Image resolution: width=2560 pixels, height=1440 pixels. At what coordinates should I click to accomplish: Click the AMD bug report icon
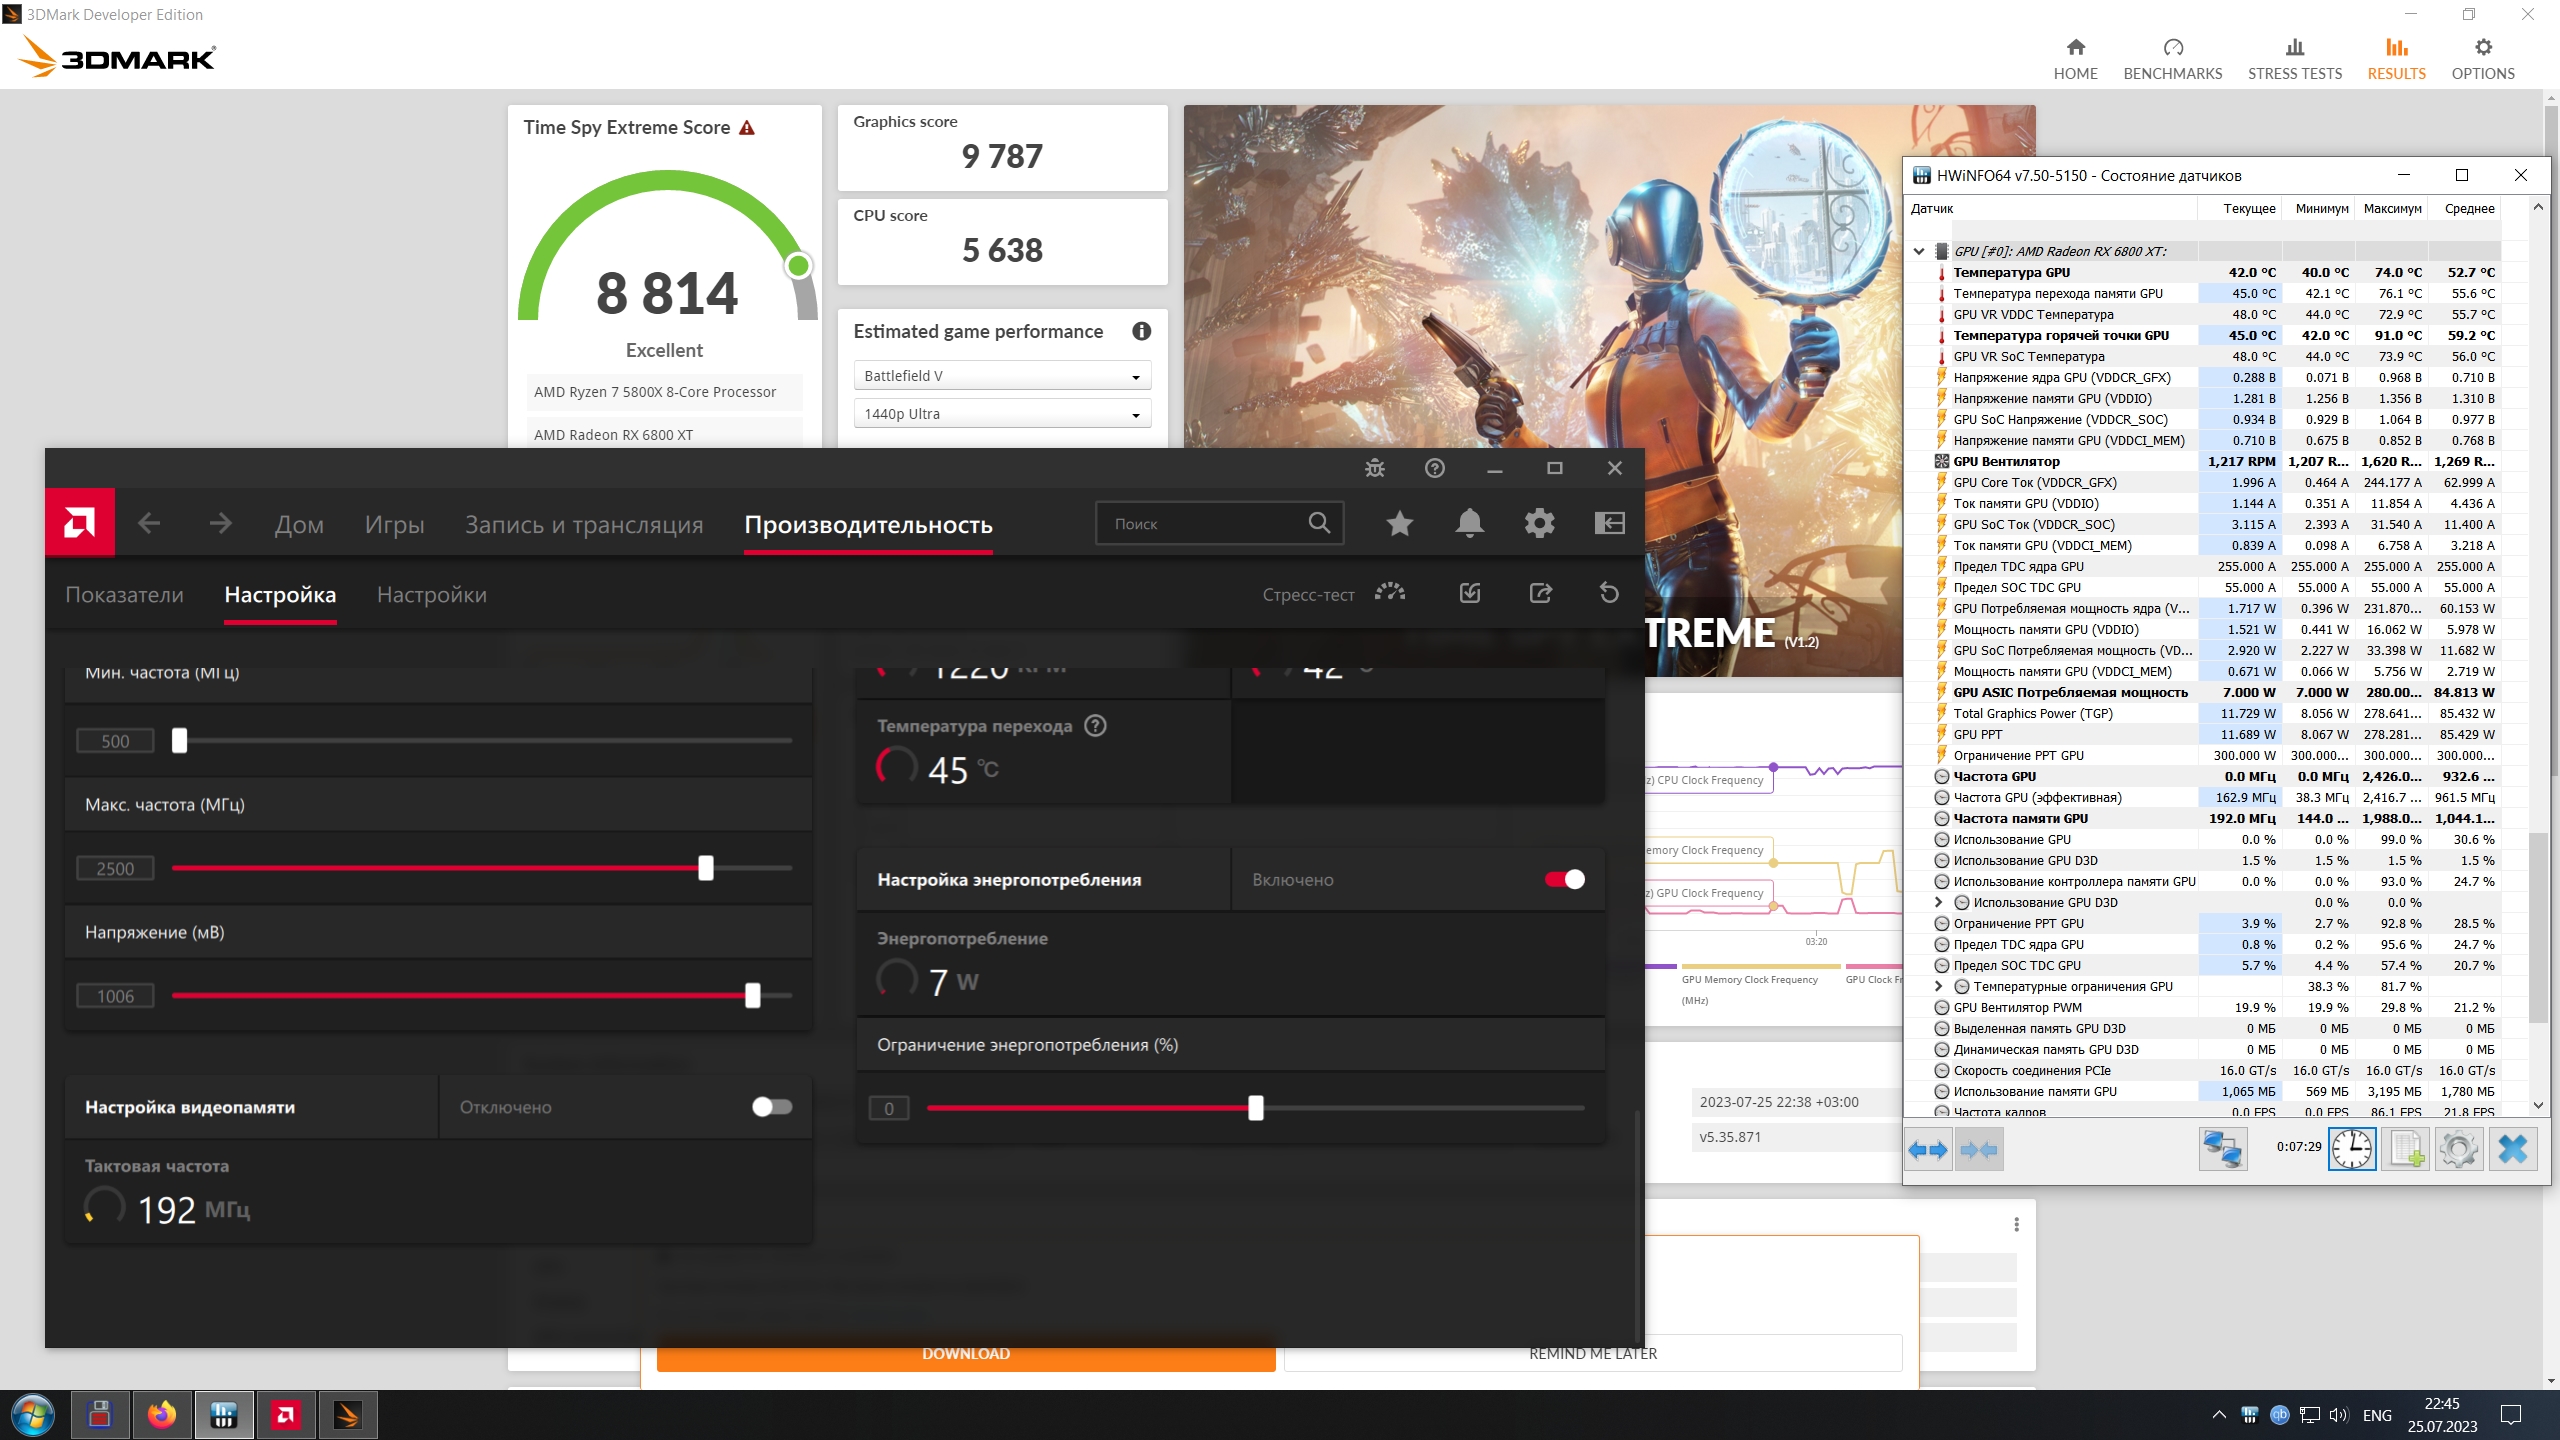(1375, 468)
